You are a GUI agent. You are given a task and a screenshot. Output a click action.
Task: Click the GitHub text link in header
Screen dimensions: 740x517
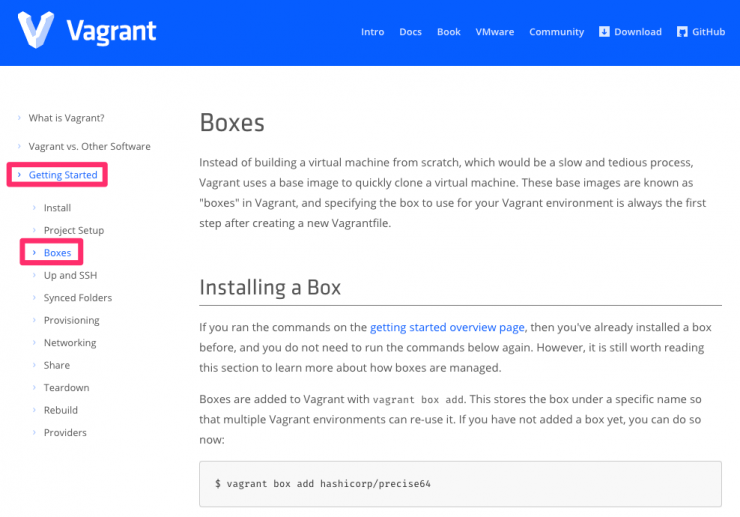coord(708,32)
